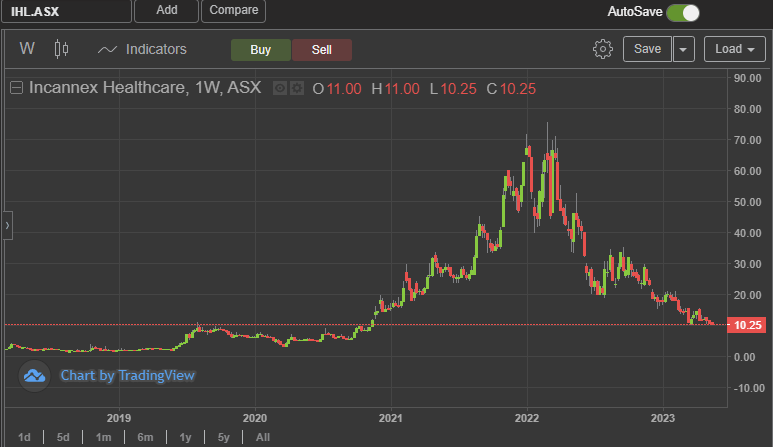Expand the left side panel chevron
Viewport: 773px width, 447px height.
point(7,225)
